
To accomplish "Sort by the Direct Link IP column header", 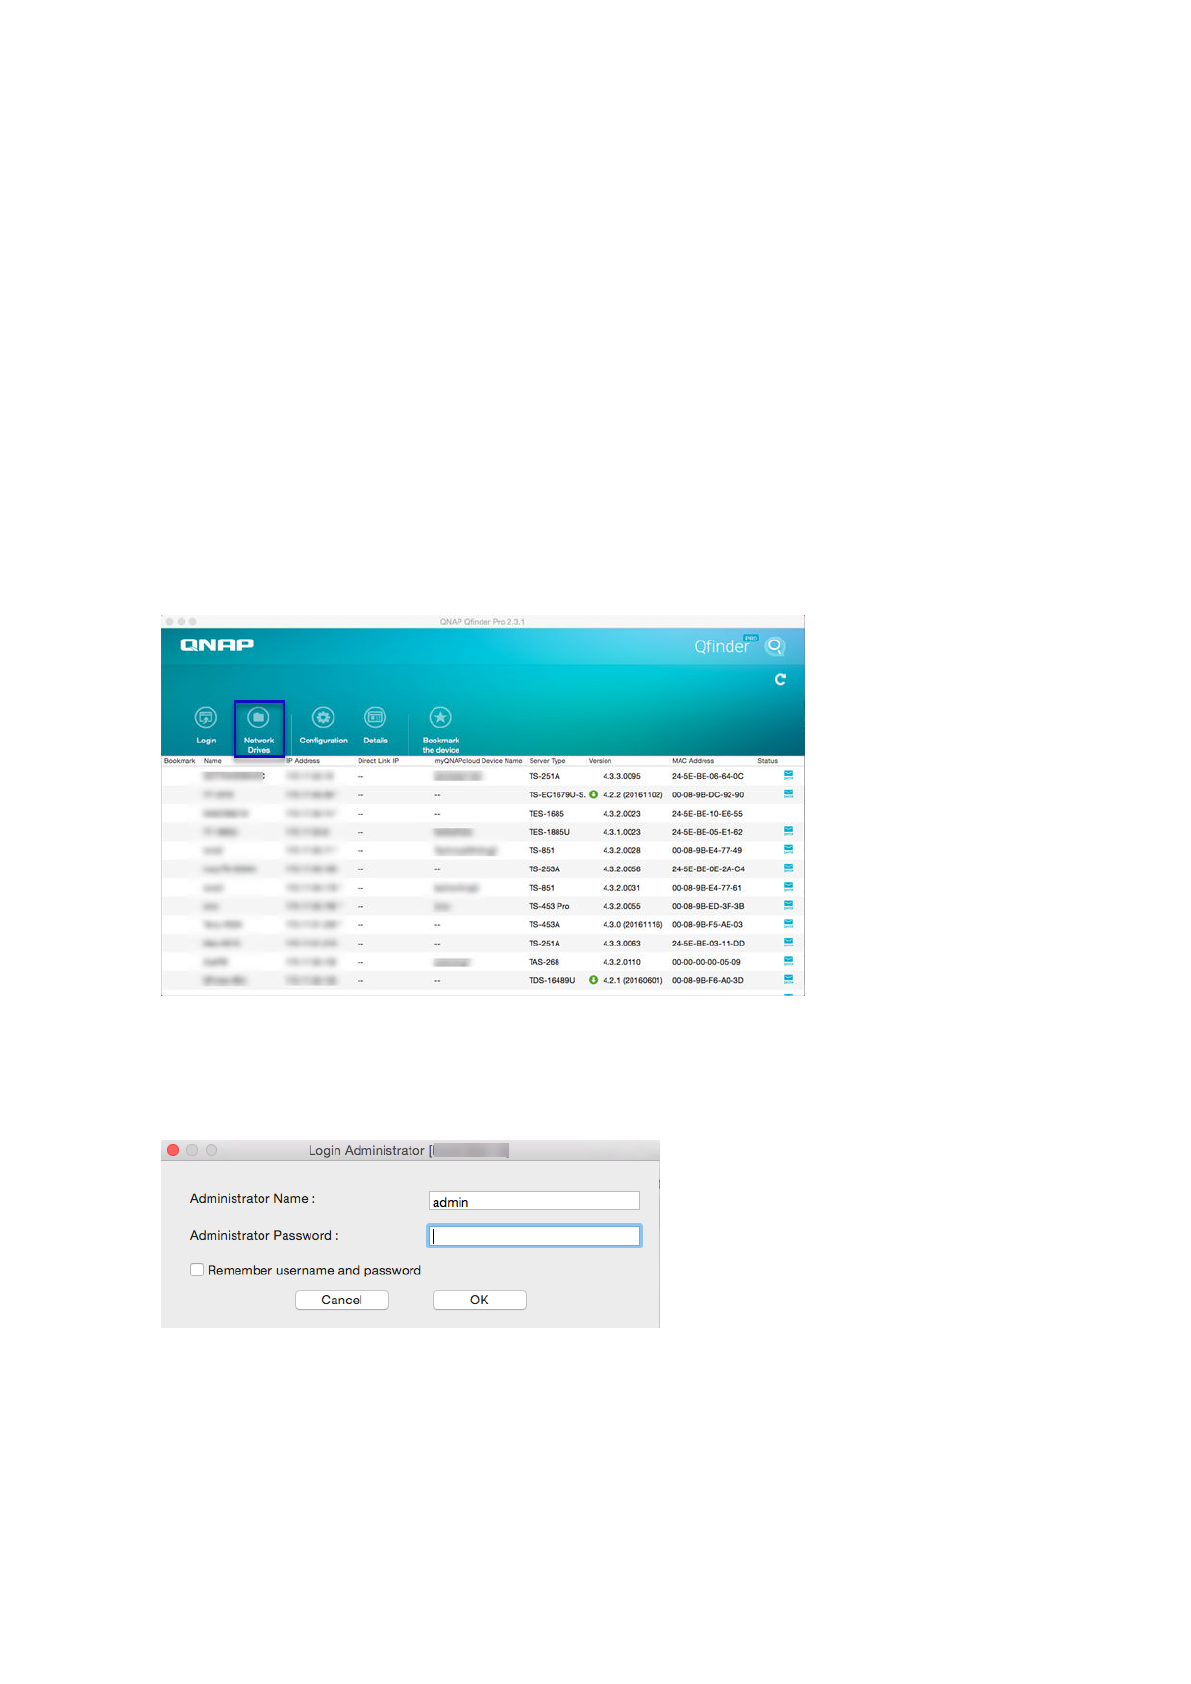I will click(378, 761).
